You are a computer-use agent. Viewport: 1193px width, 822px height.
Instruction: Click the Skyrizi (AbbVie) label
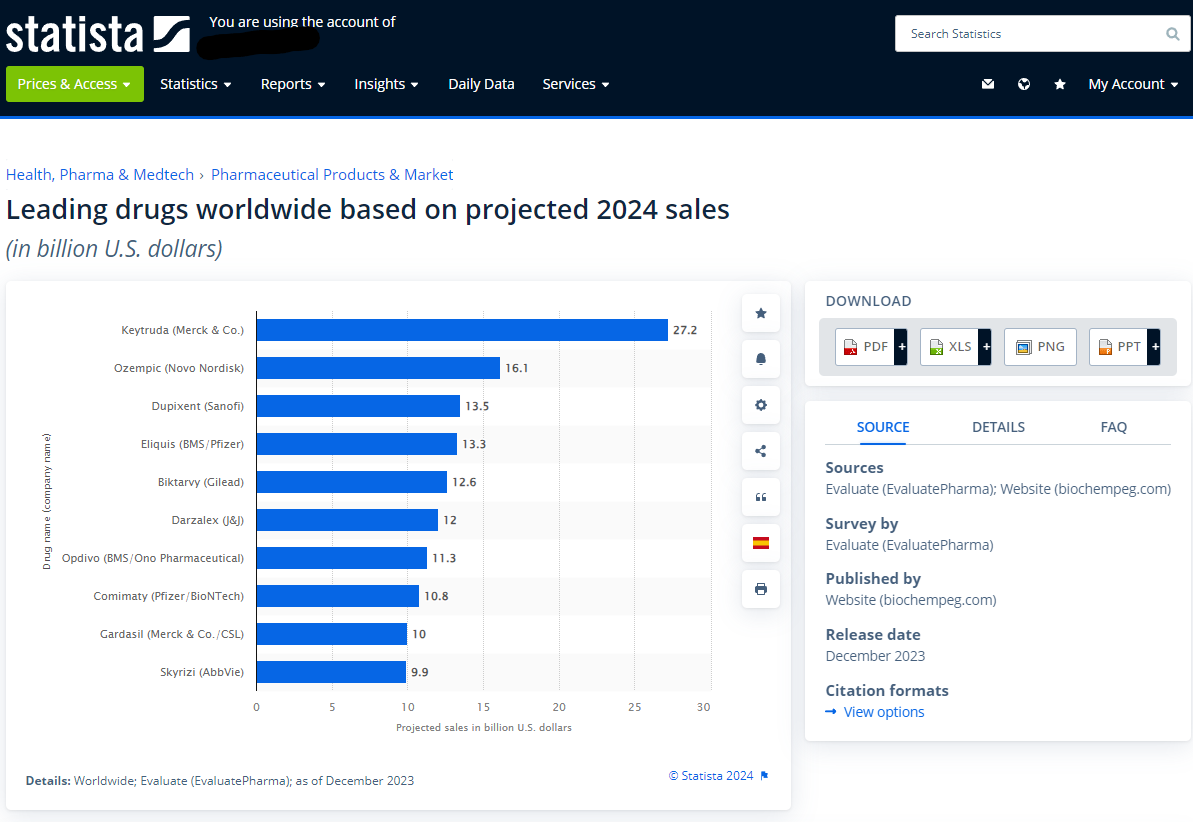click(x=202, y=672)
